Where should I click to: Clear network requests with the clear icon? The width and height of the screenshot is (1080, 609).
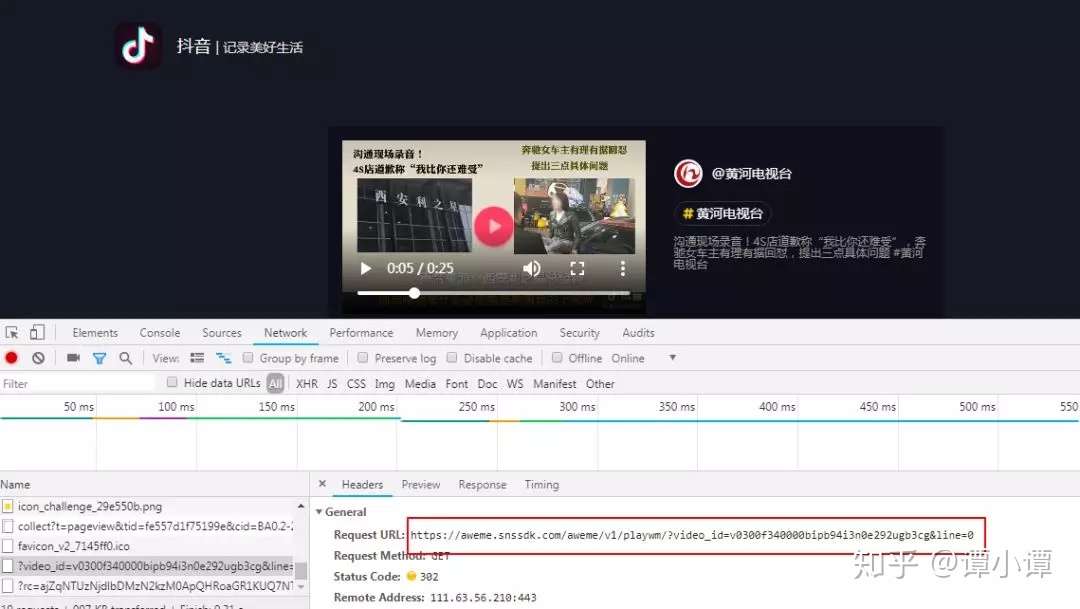(37, 357)
